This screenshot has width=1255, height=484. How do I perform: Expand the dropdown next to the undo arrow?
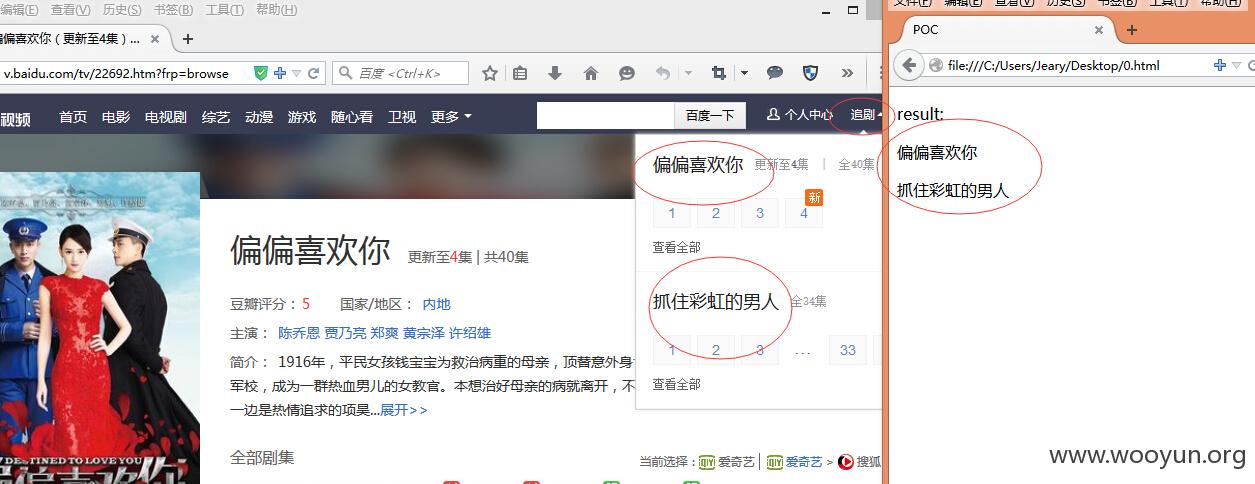click(x=688, y=73)
